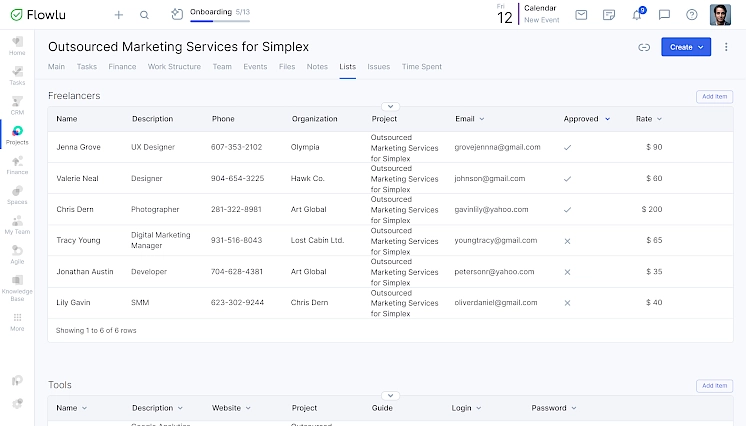Viewport: 746px width, 426px height.
Task: Click the plus quick-add icon
Action: pos(119,15)
